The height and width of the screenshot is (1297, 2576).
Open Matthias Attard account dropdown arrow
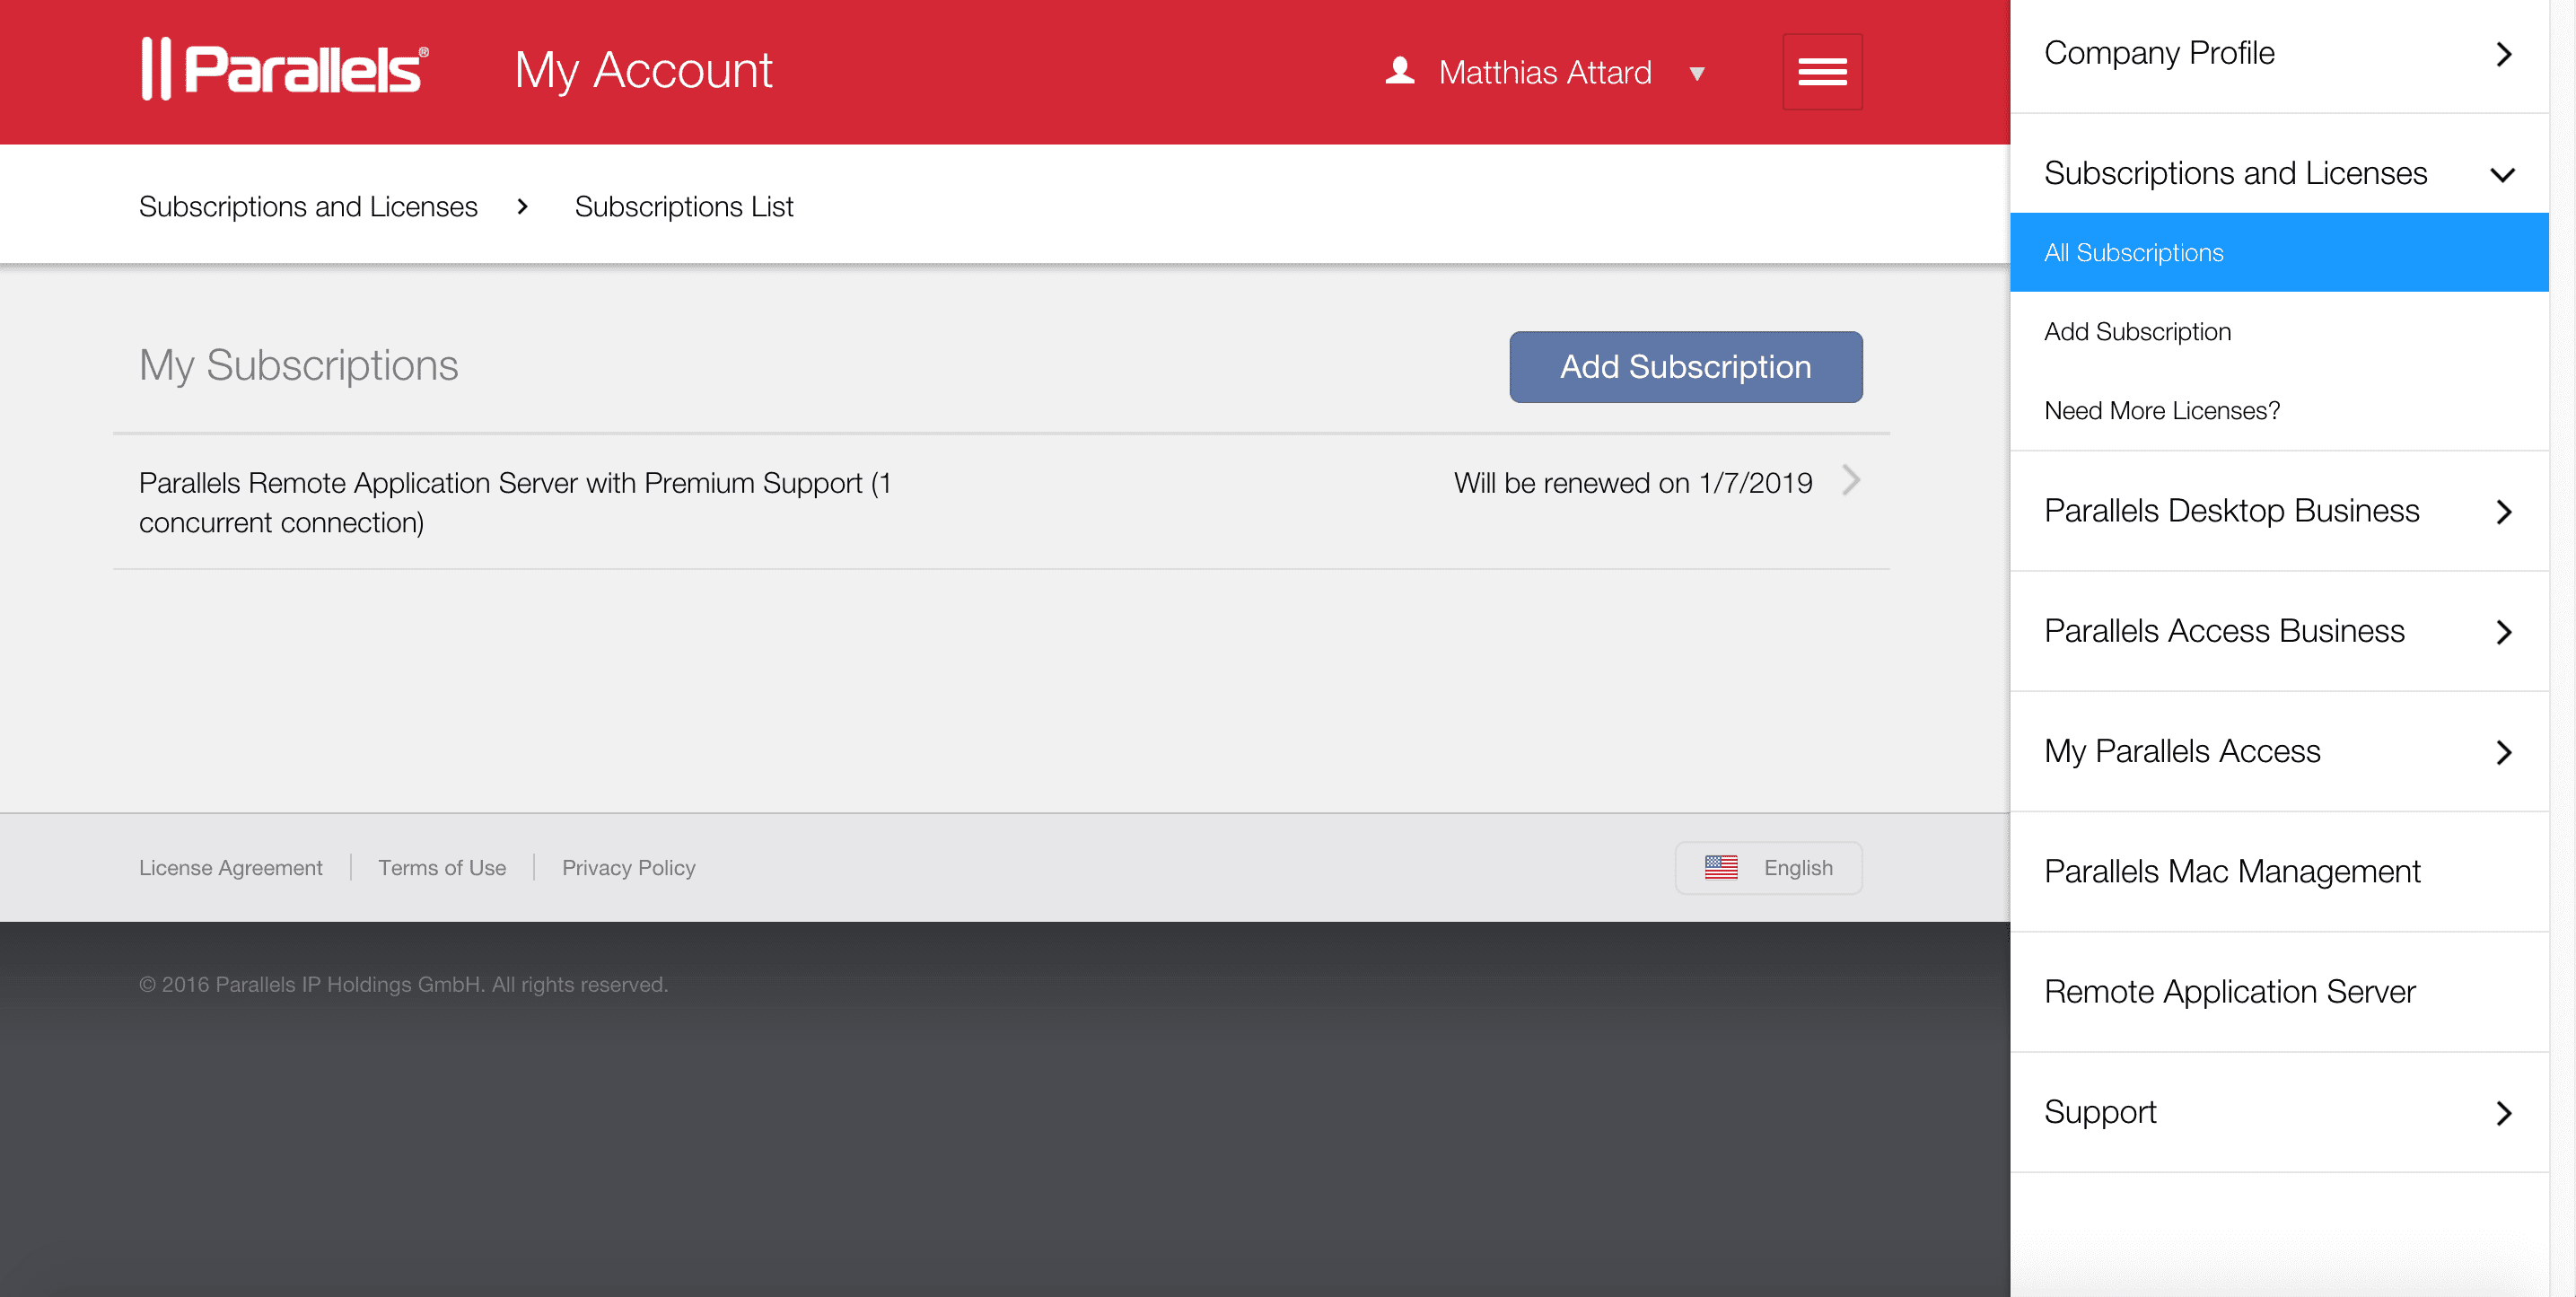pyautogui.click(x=1697, y=73)
